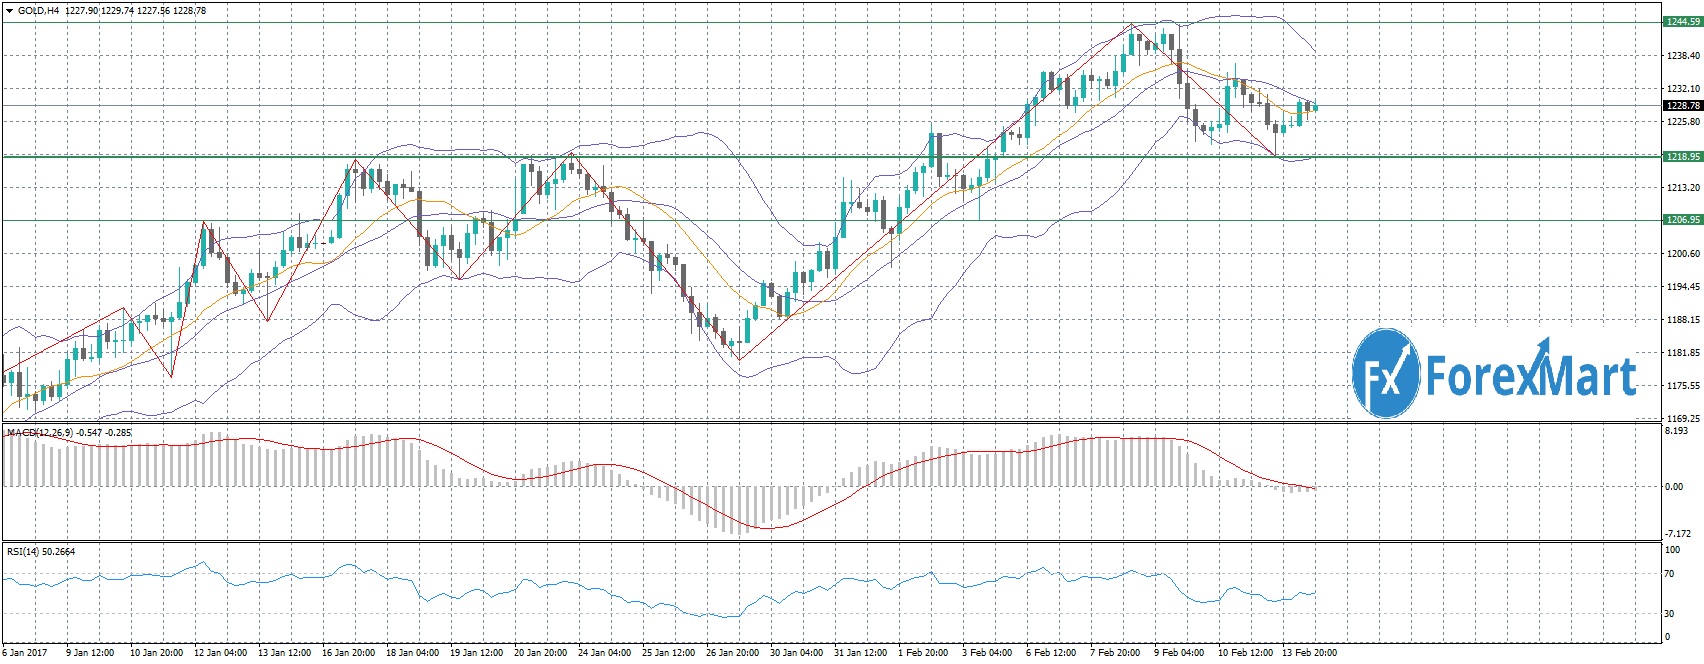Click the -7.172 value on MACD scale
The height and width of the screenshot is (664, 1704).
click(x=1677, y=534)
